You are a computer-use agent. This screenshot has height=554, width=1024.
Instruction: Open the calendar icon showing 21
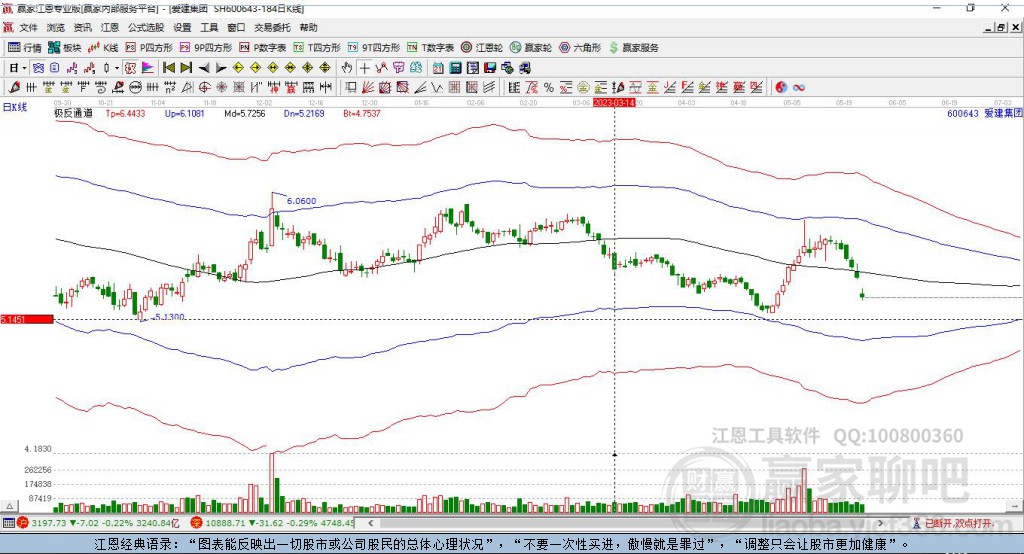438,68
